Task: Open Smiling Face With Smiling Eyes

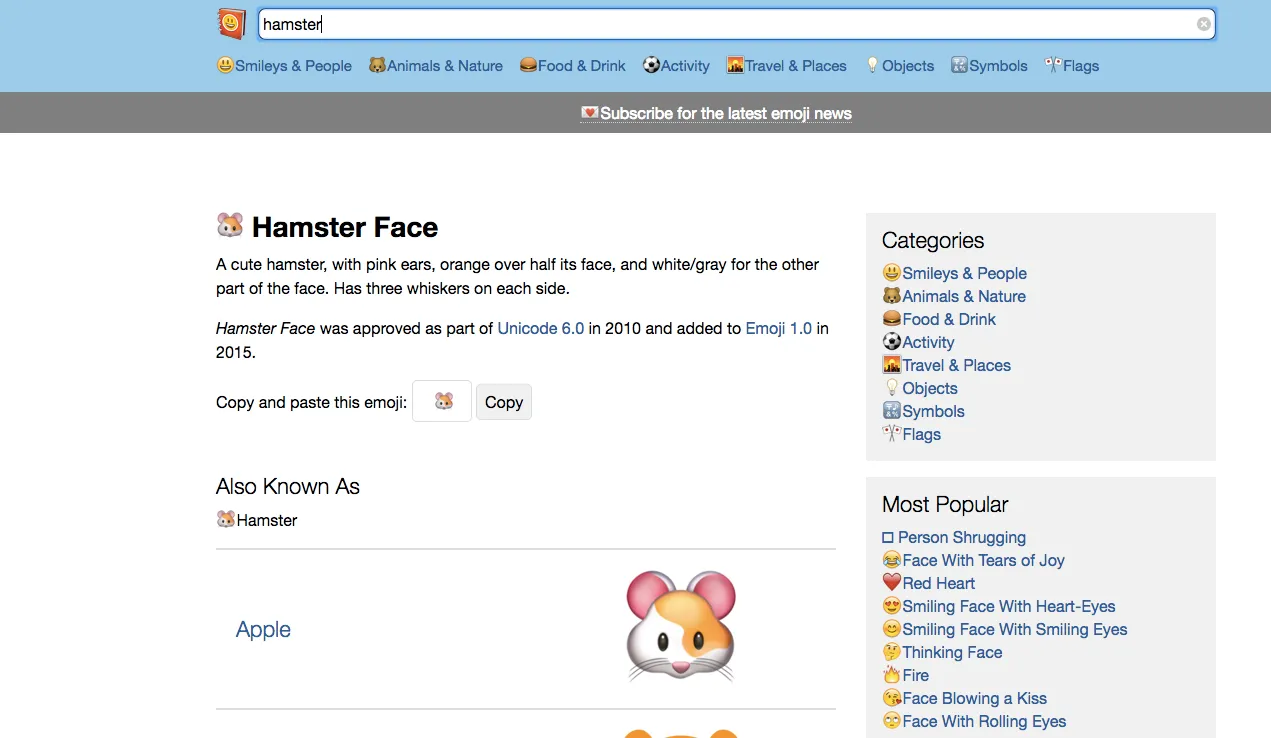Action: click(1005, 629)
